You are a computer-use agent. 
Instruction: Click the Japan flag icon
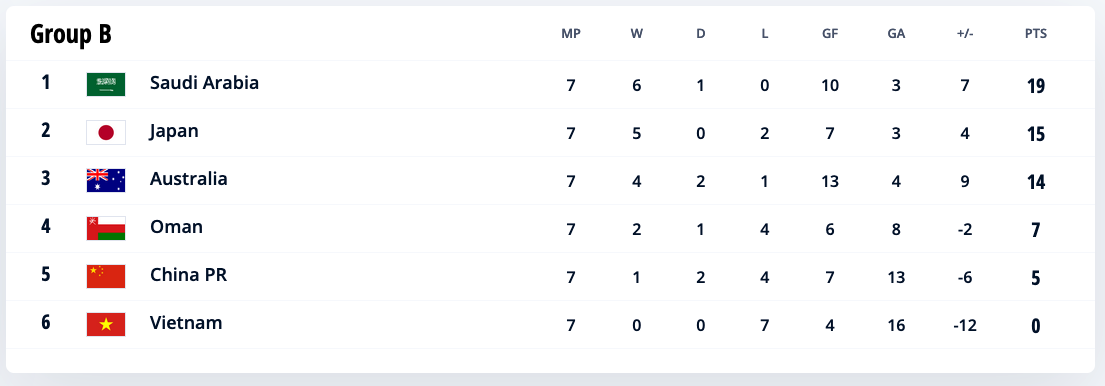106,132
